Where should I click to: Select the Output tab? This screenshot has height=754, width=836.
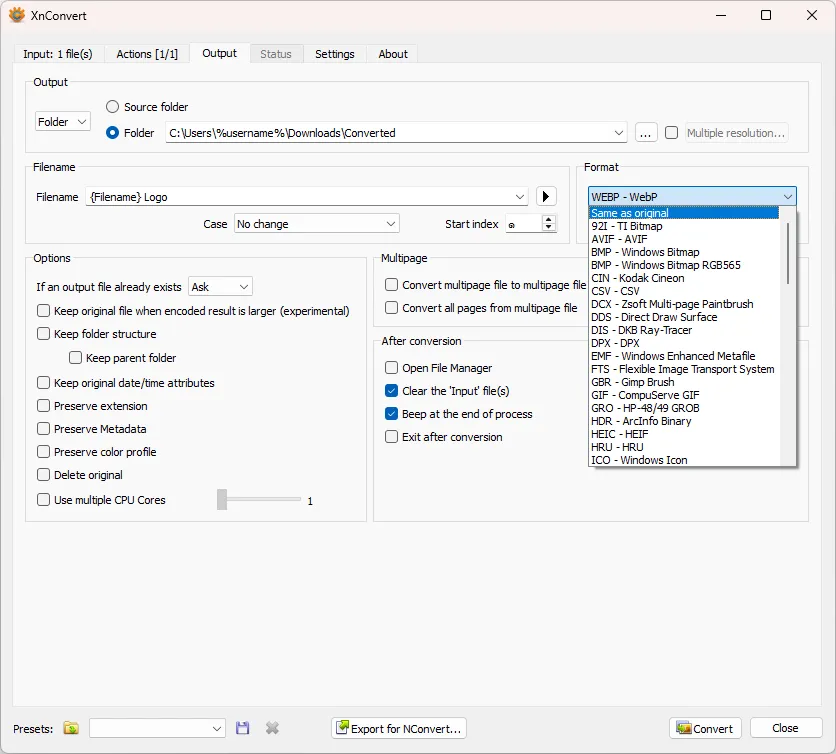(x=219, y=53)
